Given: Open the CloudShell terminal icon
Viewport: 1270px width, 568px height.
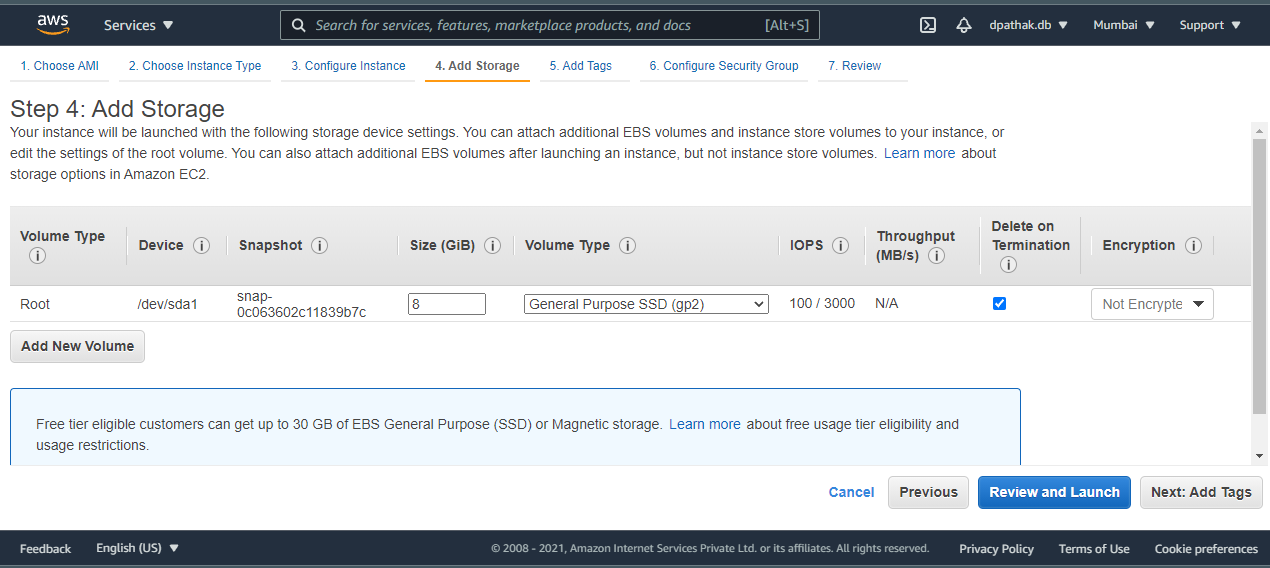Looking at the screenshot, I should pos(928,25).
